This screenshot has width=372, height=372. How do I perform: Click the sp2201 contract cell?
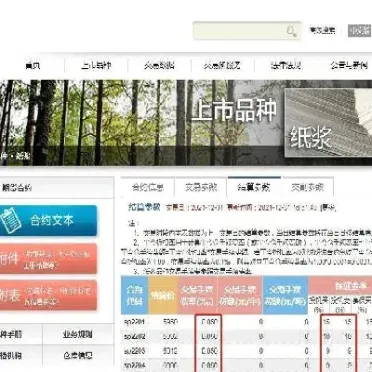pos(134,322)
